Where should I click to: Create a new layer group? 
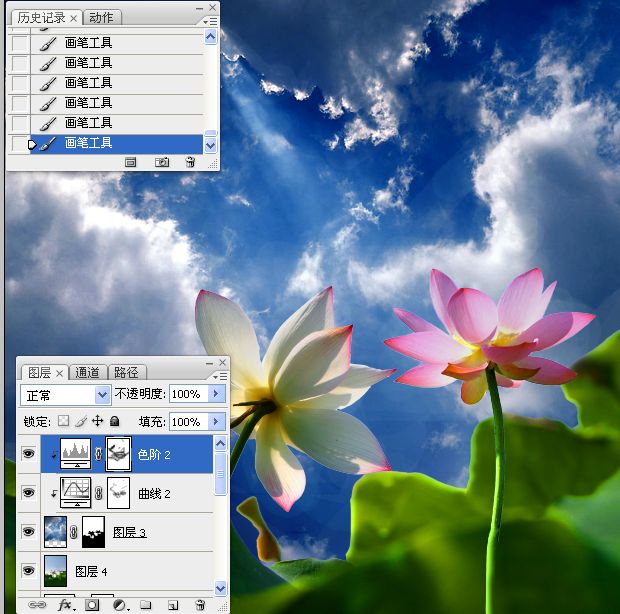[x=146, y=605]
